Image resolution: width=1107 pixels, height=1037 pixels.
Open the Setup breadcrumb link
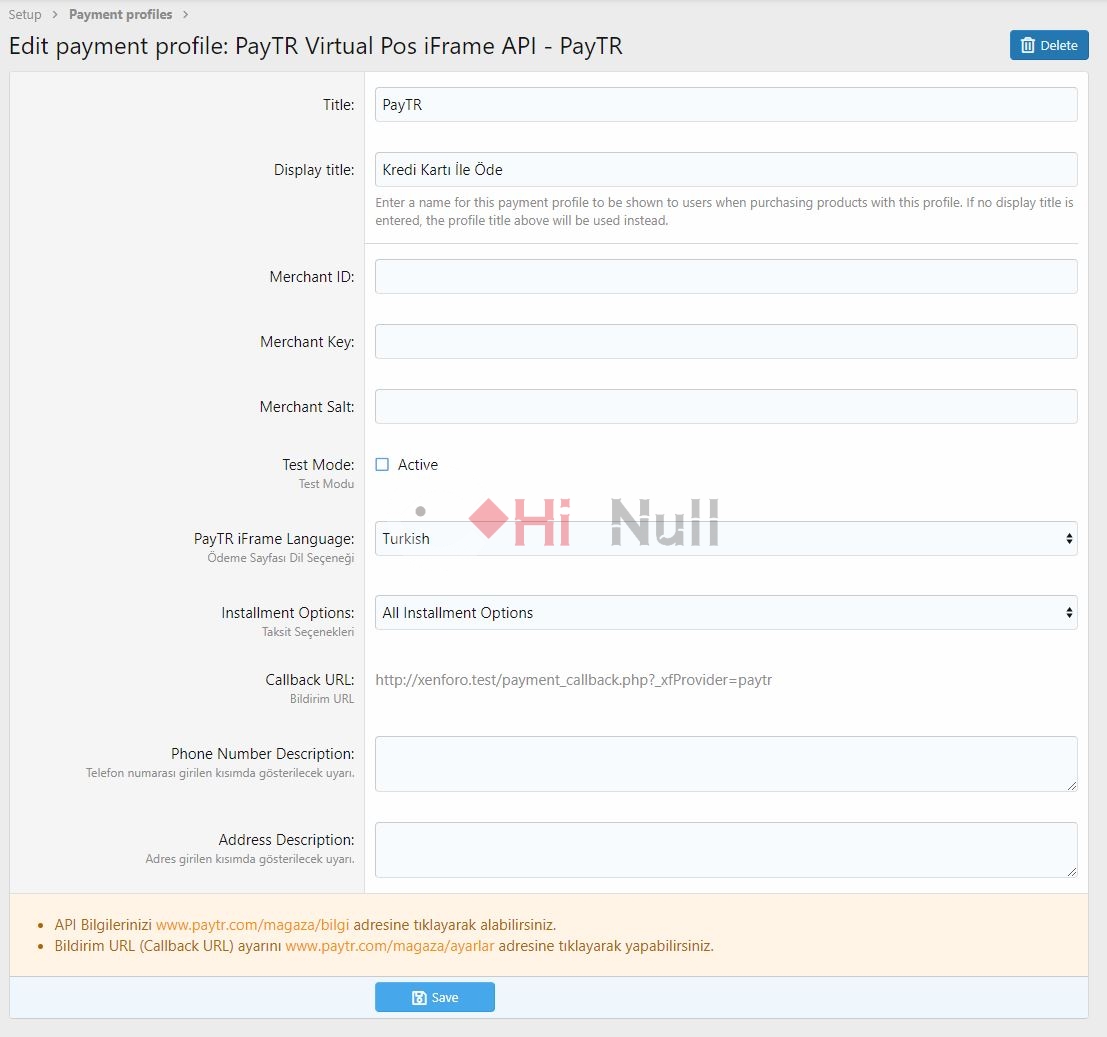point(25,14)
